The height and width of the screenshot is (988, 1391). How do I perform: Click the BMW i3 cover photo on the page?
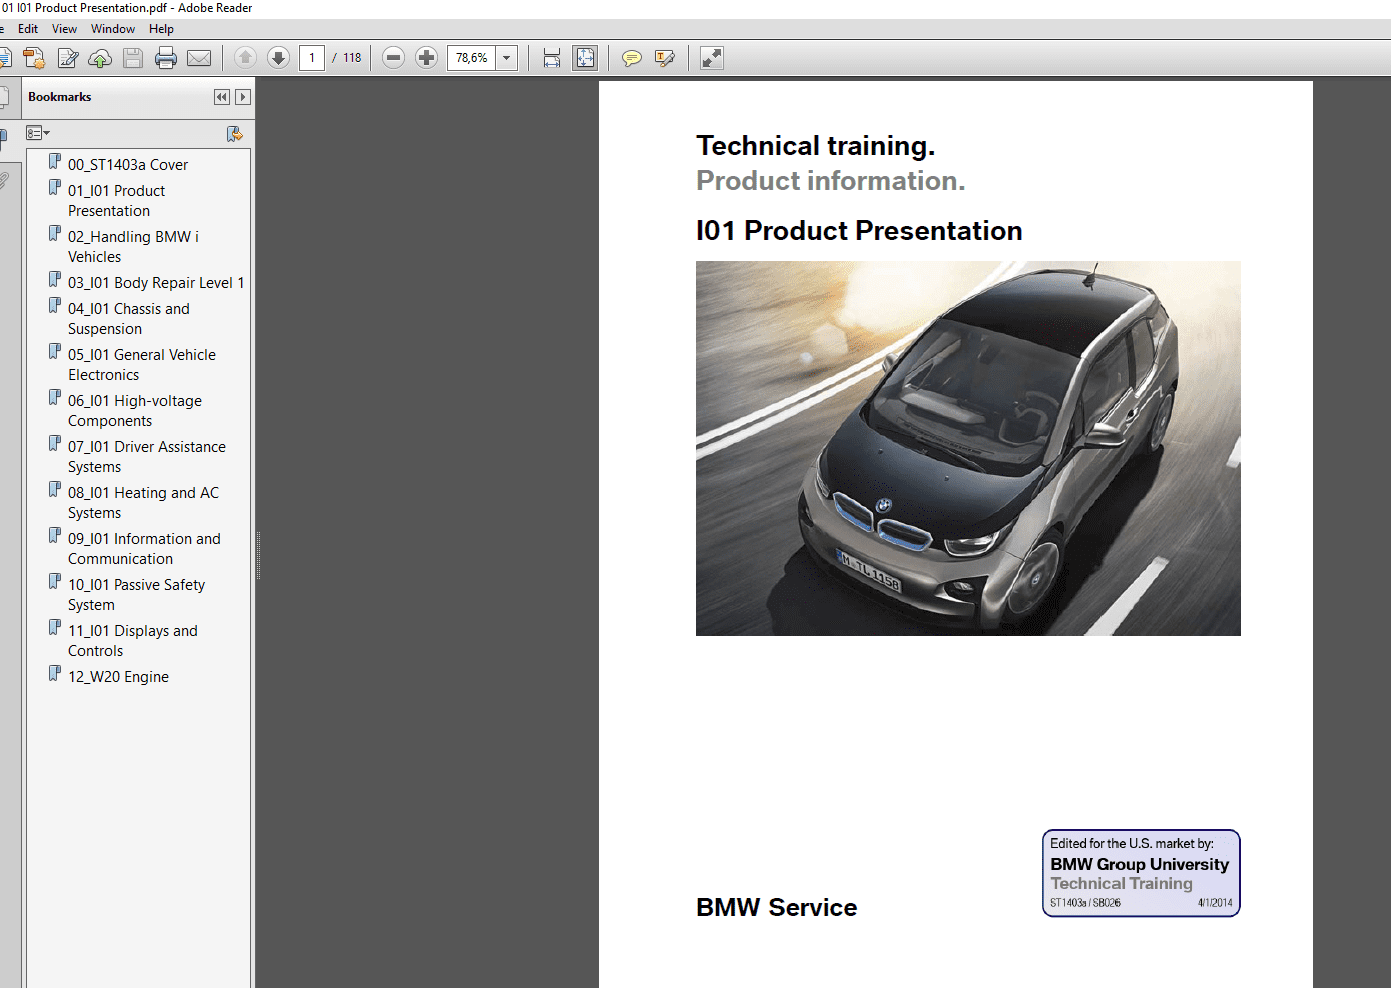point(968,448)
